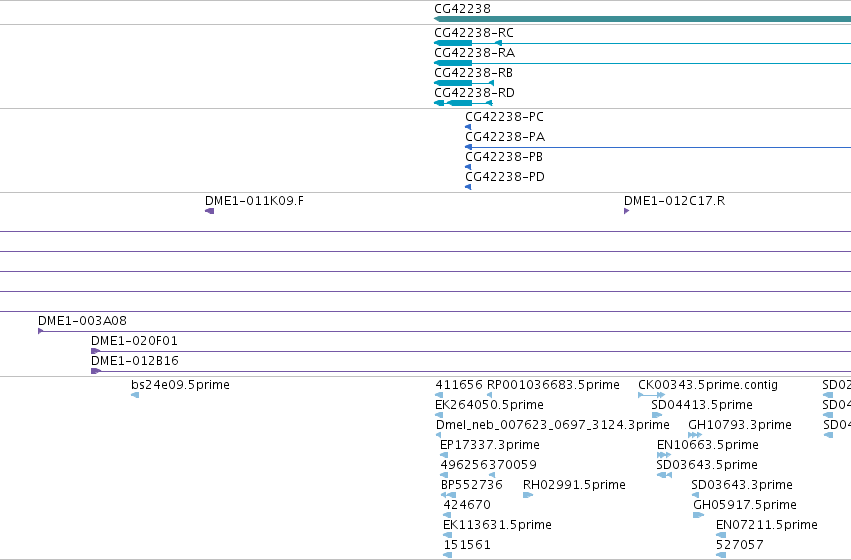Open the DME1-003A08 clone label
Viewport: 851px width, 560px height.
pyautogui.click(x=82, y=321)
